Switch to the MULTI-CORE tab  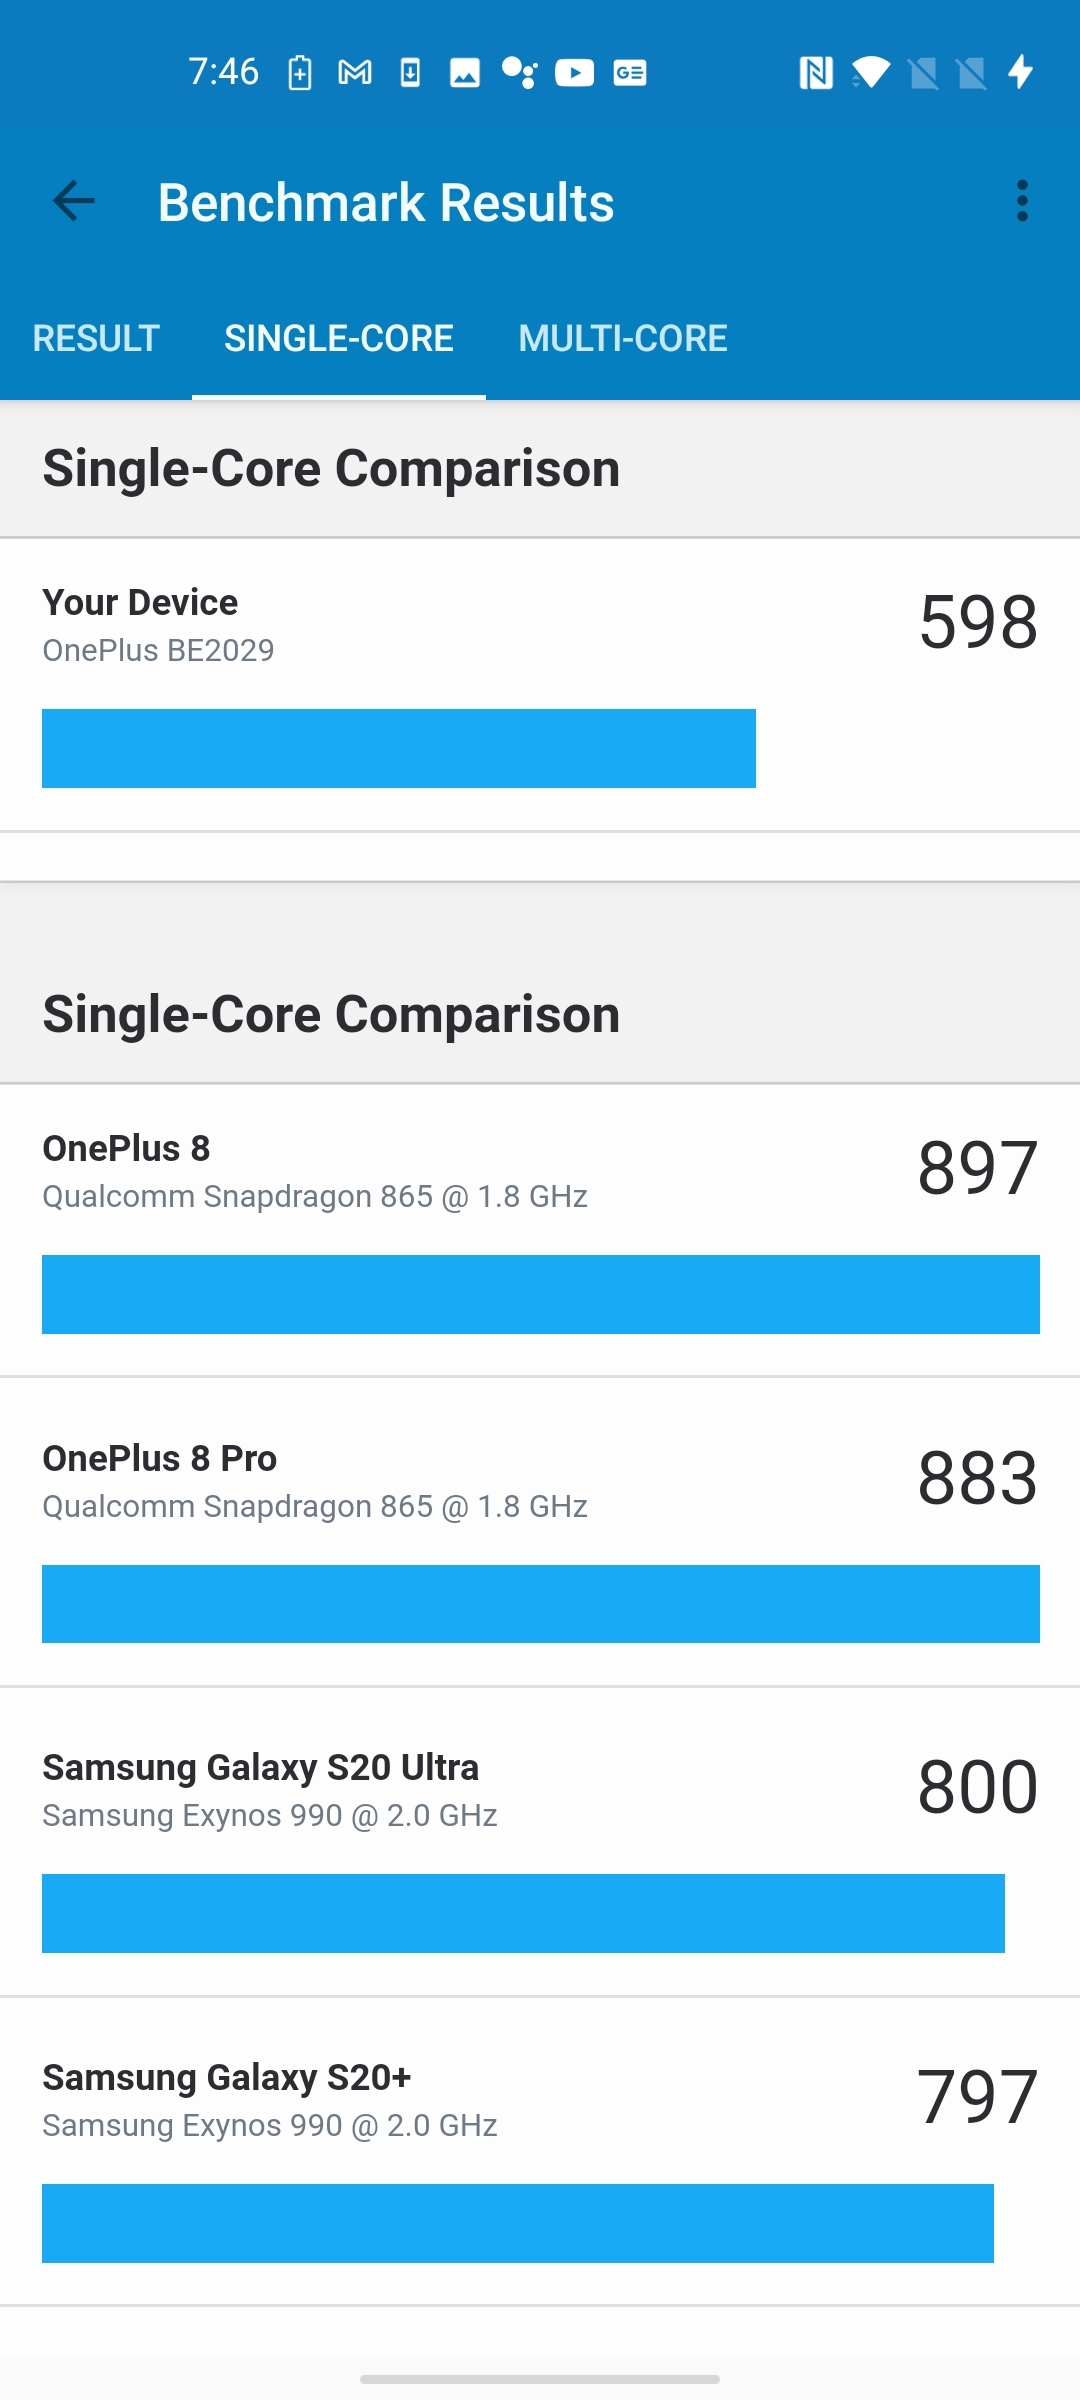pos(622,339)
